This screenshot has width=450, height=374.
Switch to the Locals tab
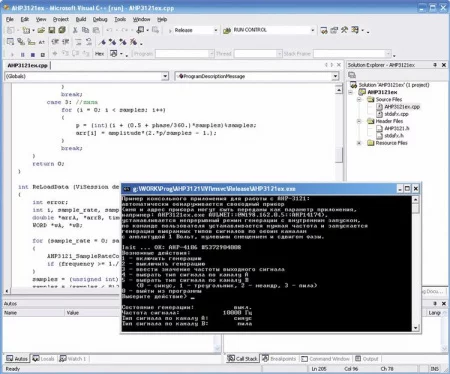43,359
